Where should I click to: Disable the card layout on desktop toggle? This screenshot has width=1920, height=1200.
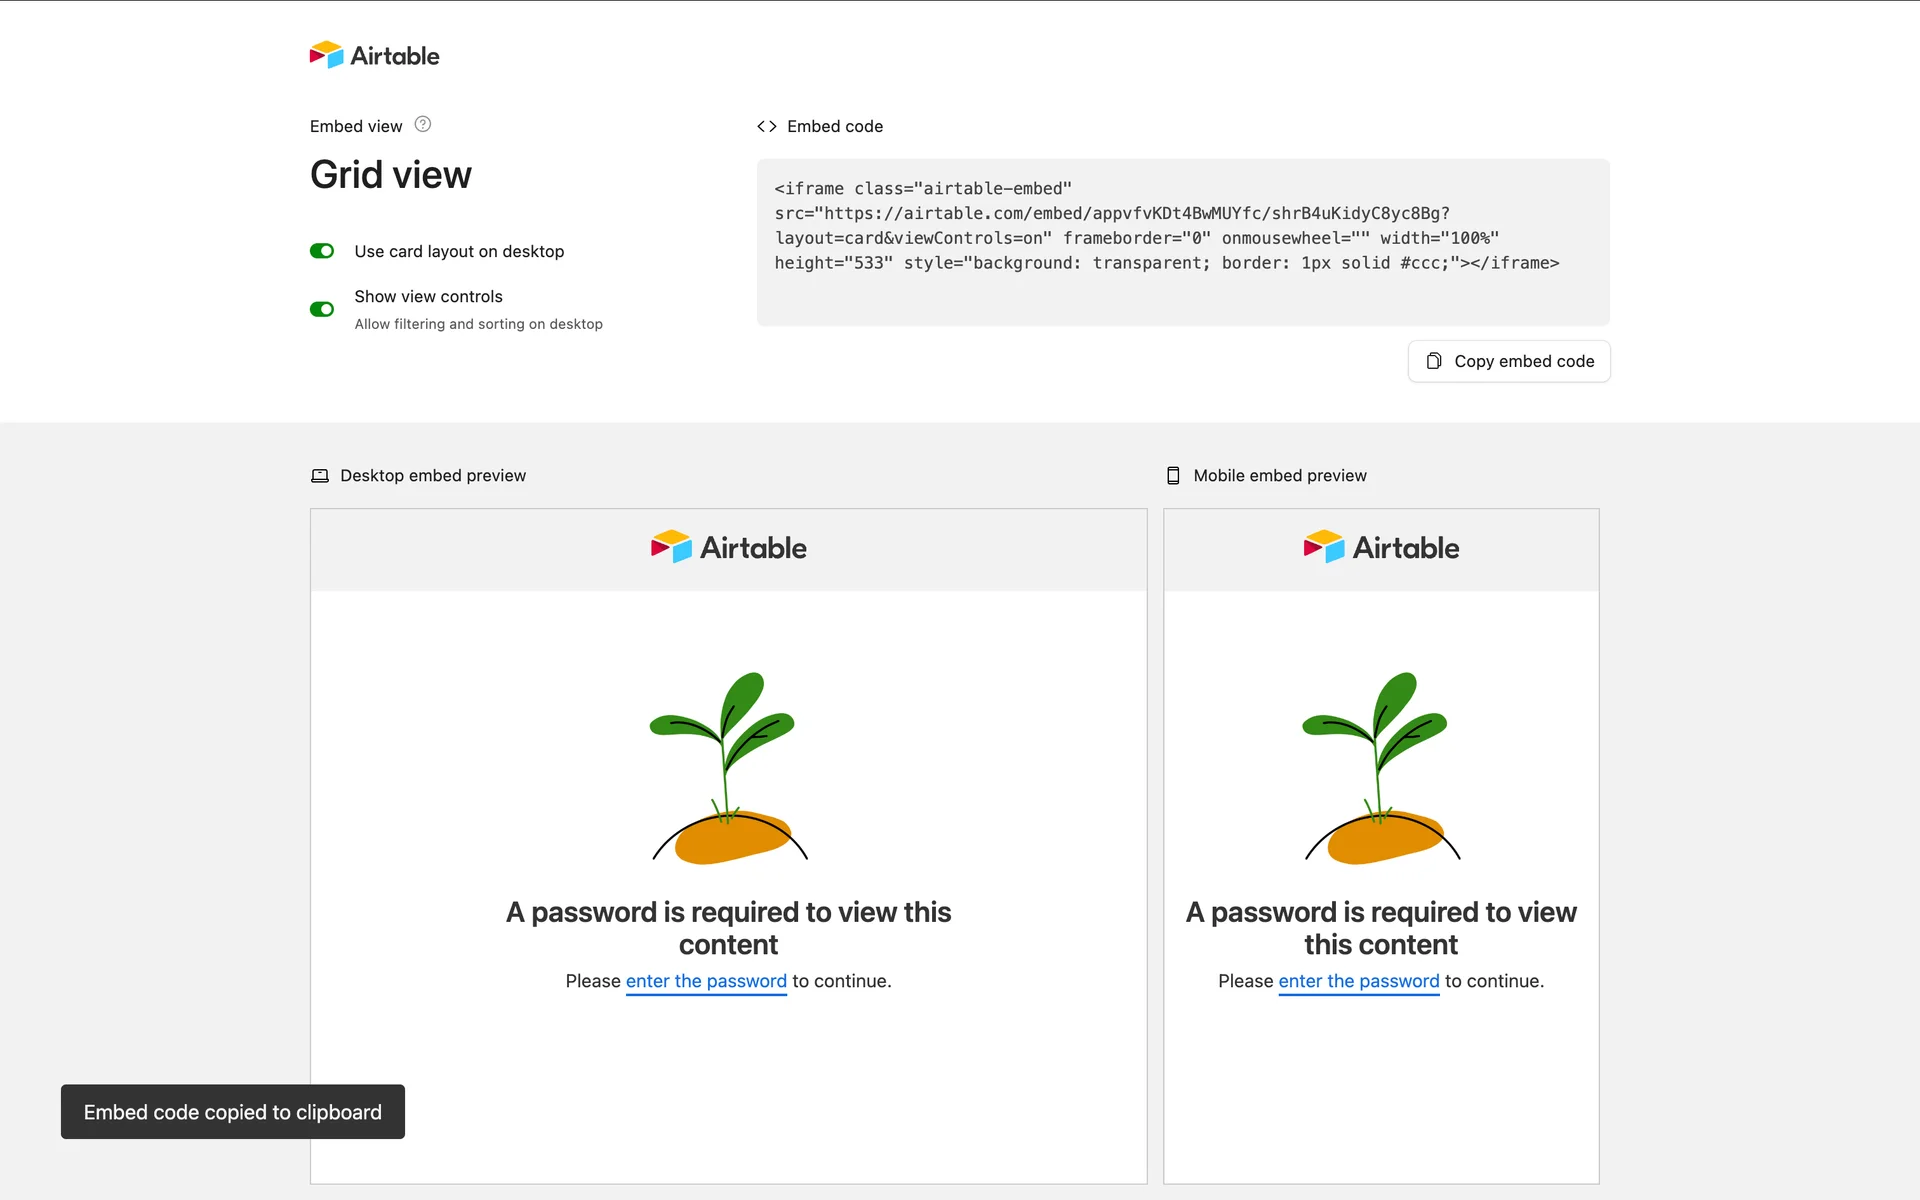322,251
